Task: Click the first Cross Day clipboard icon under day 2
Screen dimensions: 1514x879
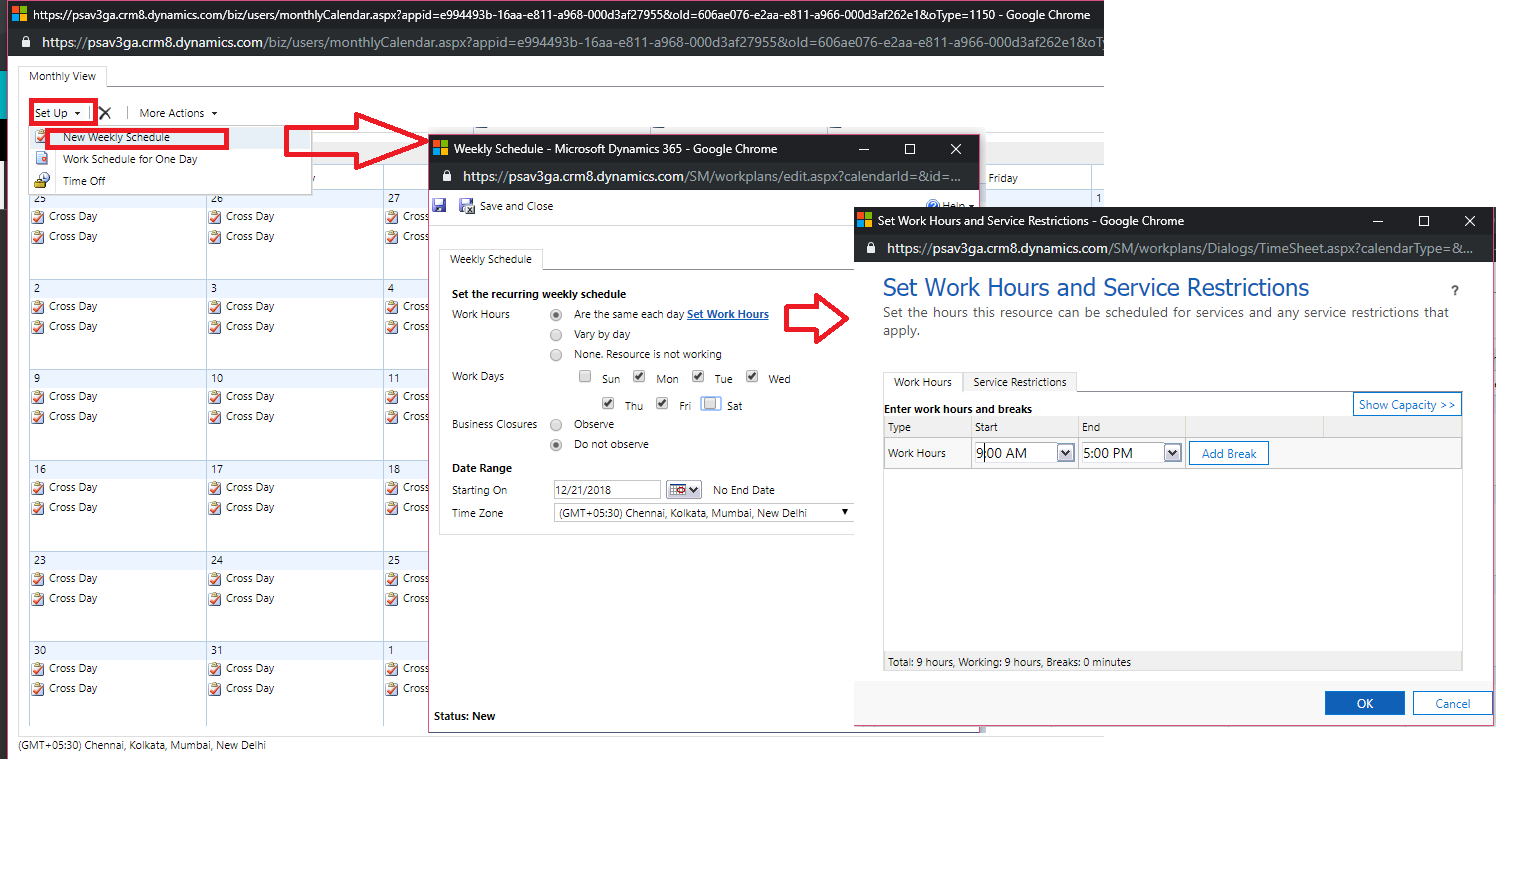Action: [x=38, y=307]
